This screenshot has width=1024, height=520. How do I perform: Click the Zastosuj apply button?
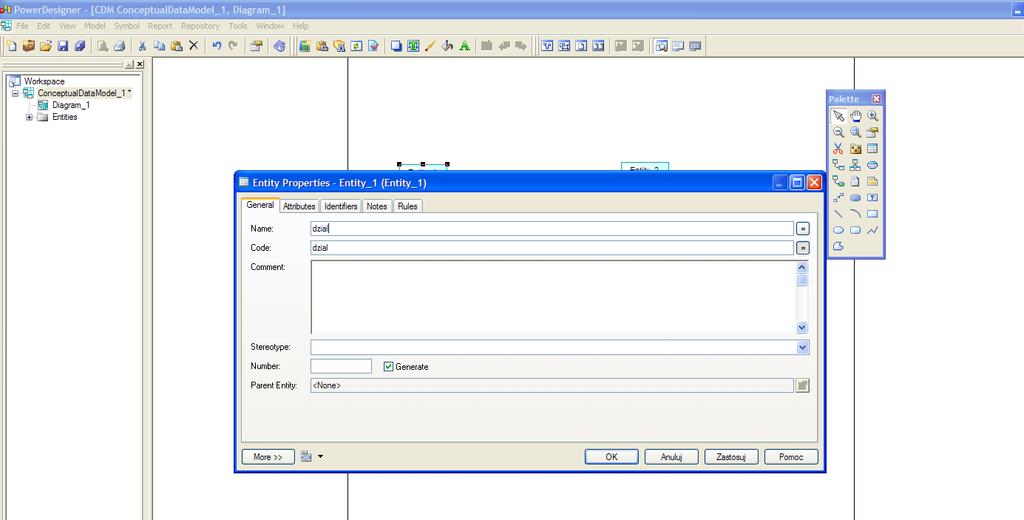pyautogui.click(x=731, y=457)
